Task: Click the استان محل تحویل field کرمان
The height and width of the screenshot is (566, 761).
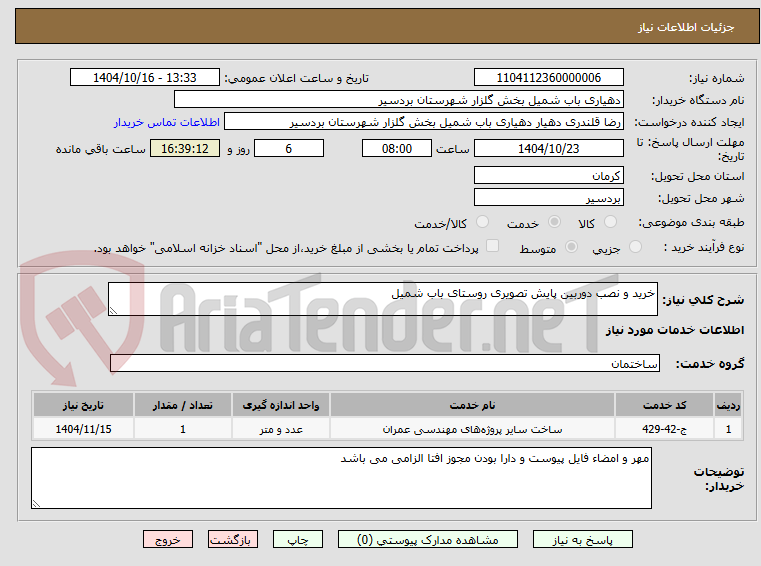Action: [x=548, y=175]
